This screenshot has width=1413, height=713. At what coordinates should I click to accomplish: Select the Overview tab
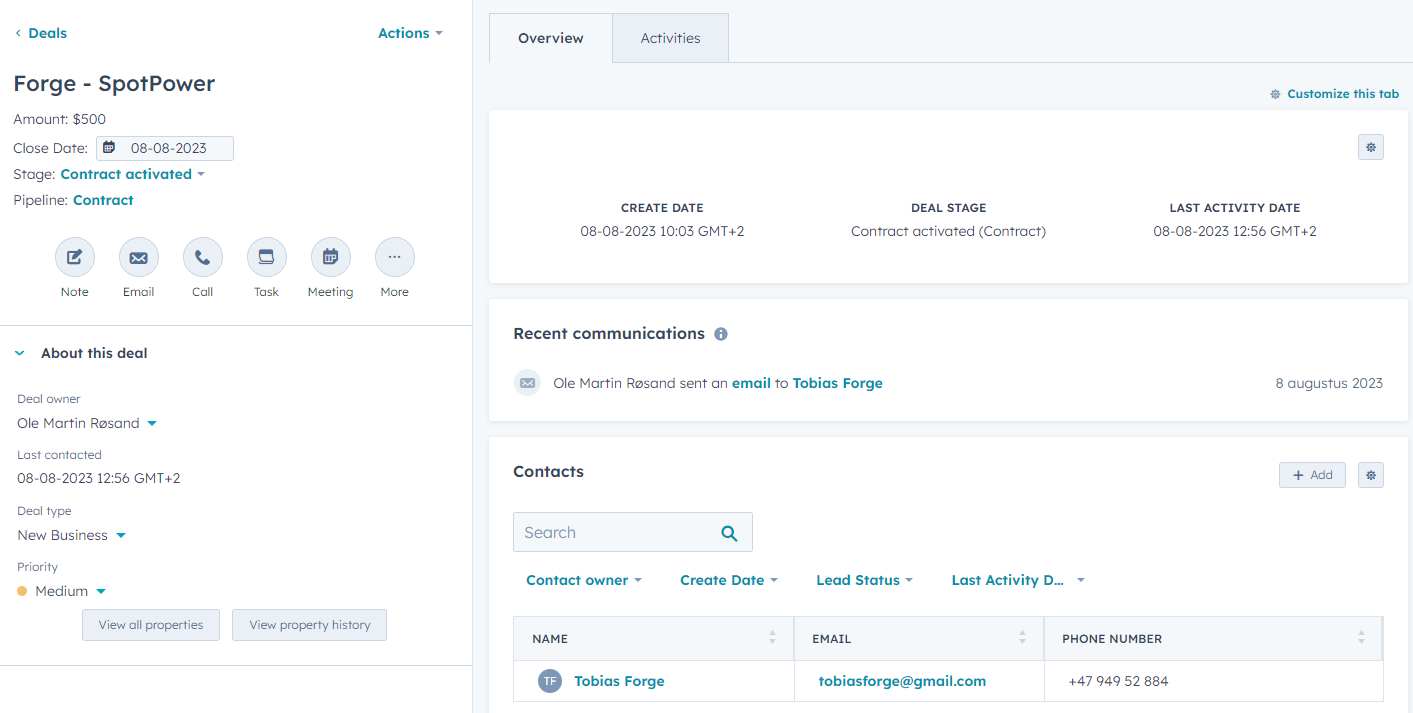pyautogui.click(x=550, y=38)
